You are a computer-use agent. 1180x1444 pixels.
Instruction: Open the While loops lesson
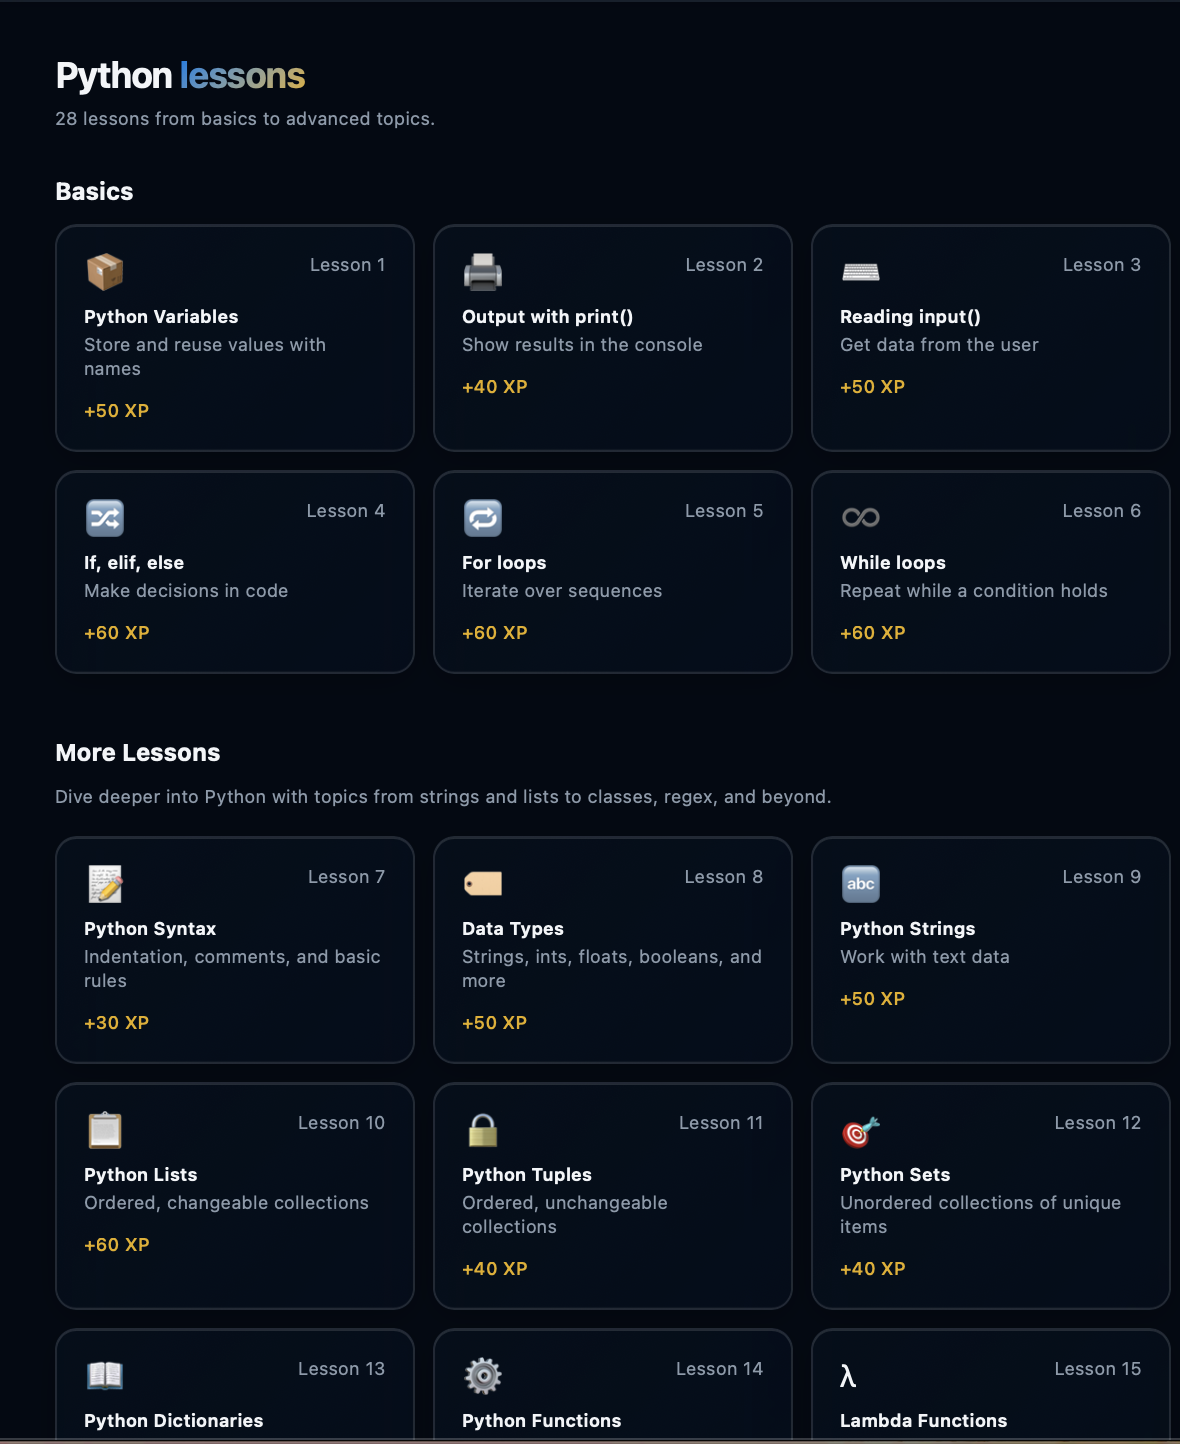pyautogui.click(x=893, y=563)
